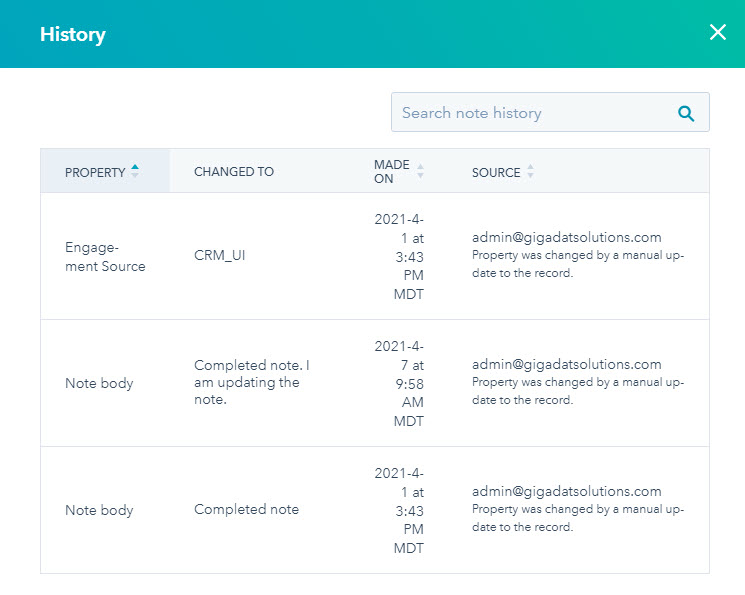
Task: Click manual update description in CRM_UI row
Action: tap(578, 264)
